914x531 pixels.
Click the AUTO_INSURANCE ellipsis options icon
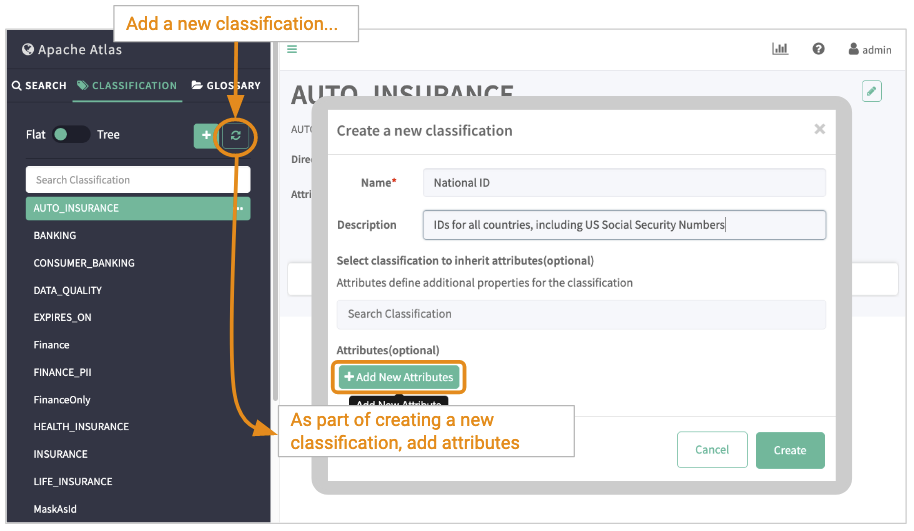pyautogui.click(x=240, y=208)
